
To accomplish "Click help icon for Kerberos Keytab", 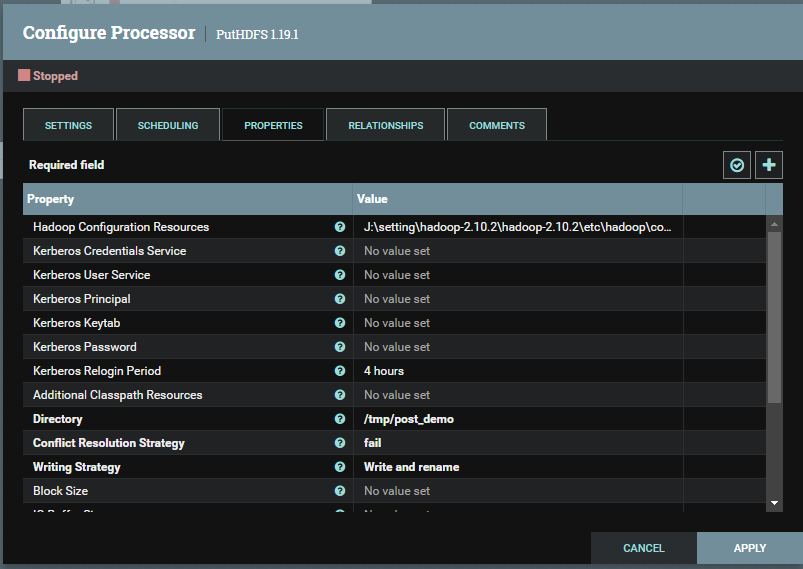I will coord(340,323).
